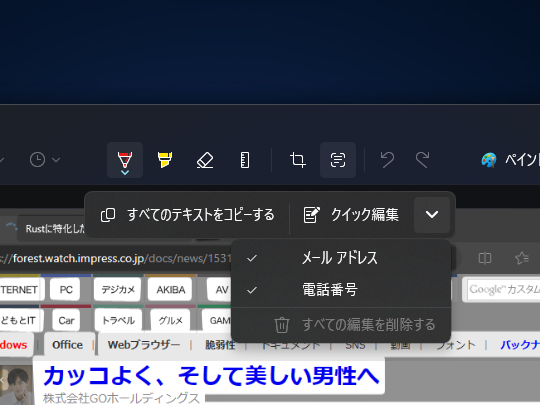
Task: Open the Webブラウザー navigation tab
Action: click(x=144, y=344)
